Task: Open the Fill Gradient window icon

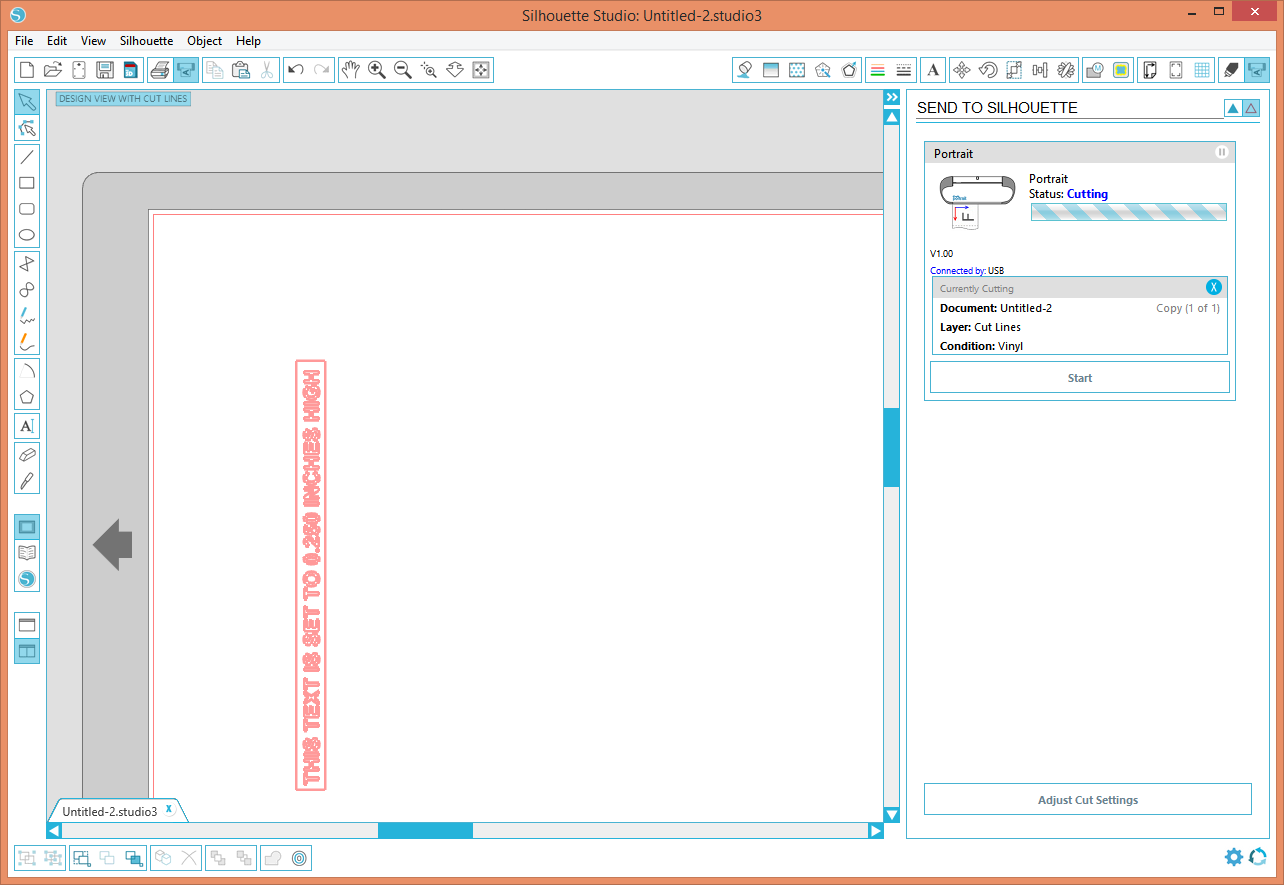Action: click(771, 70)
